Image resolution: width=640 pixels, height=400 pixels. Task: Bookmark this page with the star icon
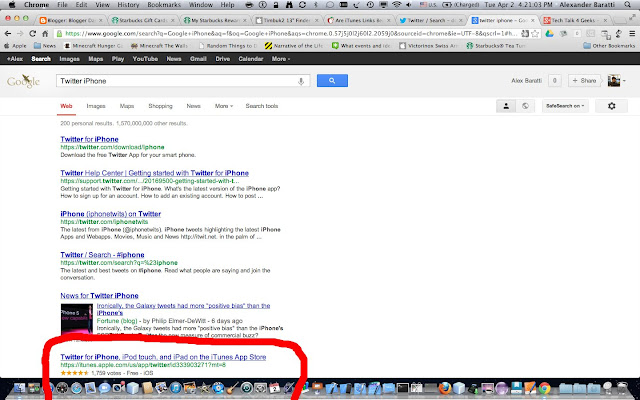[x=535, y=33]
